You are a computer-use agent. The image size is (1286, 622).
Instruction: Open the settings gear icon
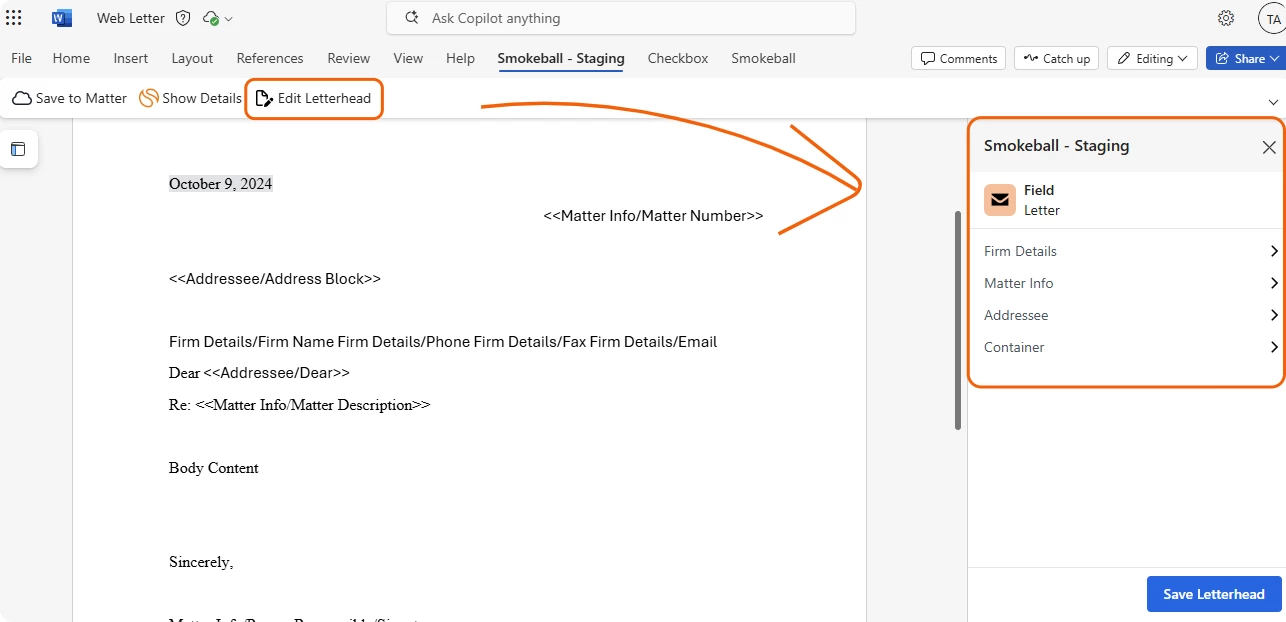pyautogui.click(x=1226, y=18)
